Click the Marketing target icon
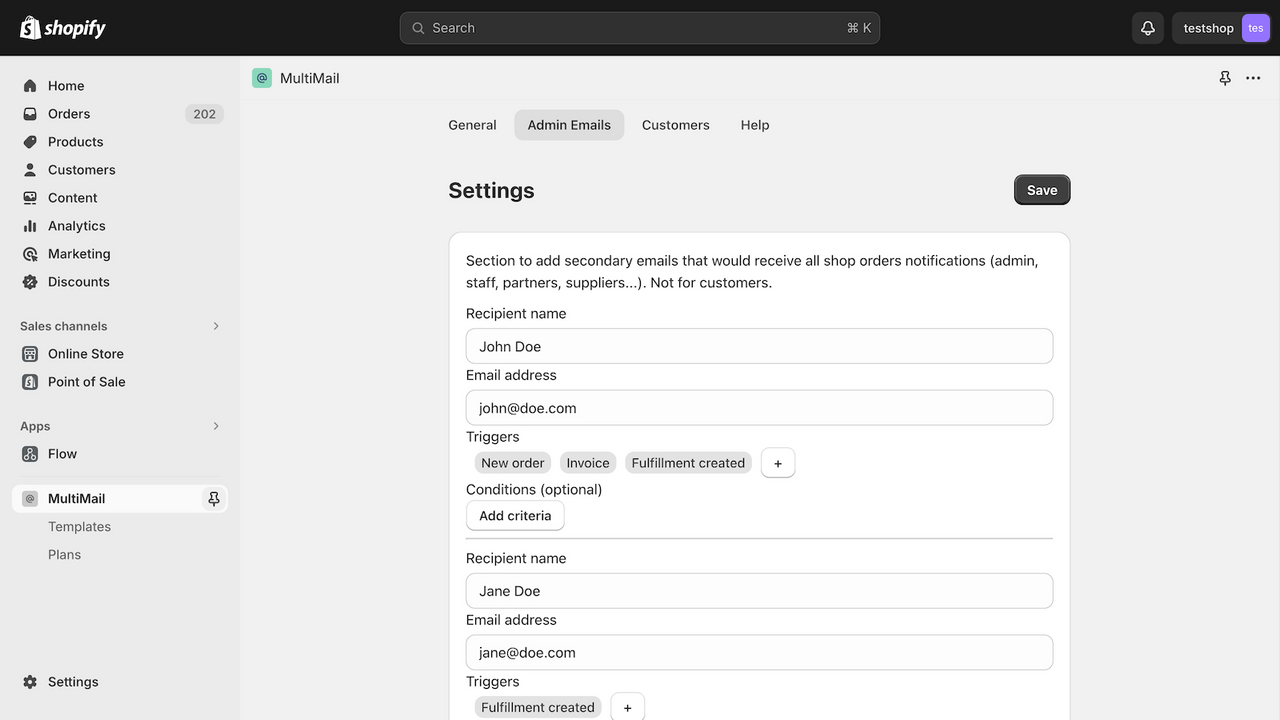The image size is (1280, 720). click(30, 254)
